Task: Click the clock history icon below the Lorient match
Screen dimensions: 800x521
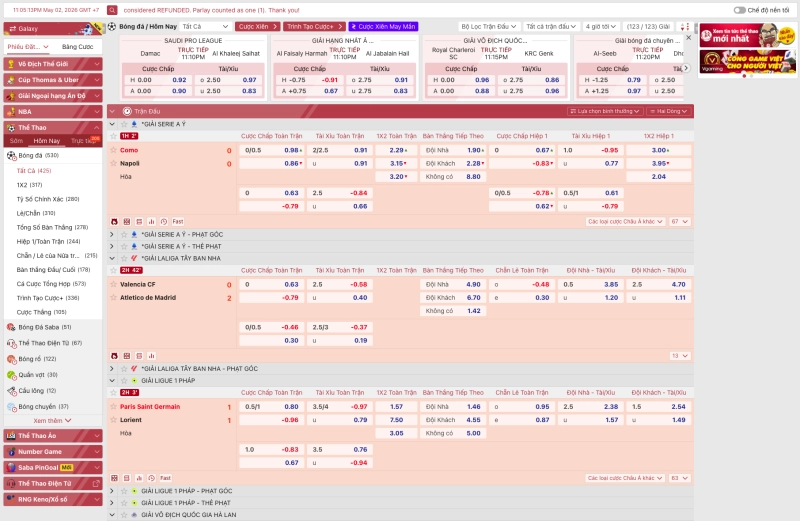Action: click(152, 478)
